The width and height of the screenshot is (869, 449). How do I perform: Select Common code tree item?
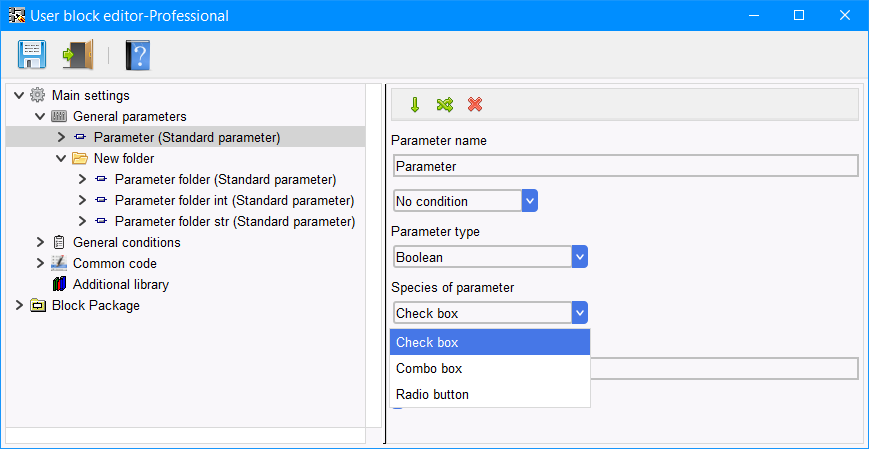(115, 263)
